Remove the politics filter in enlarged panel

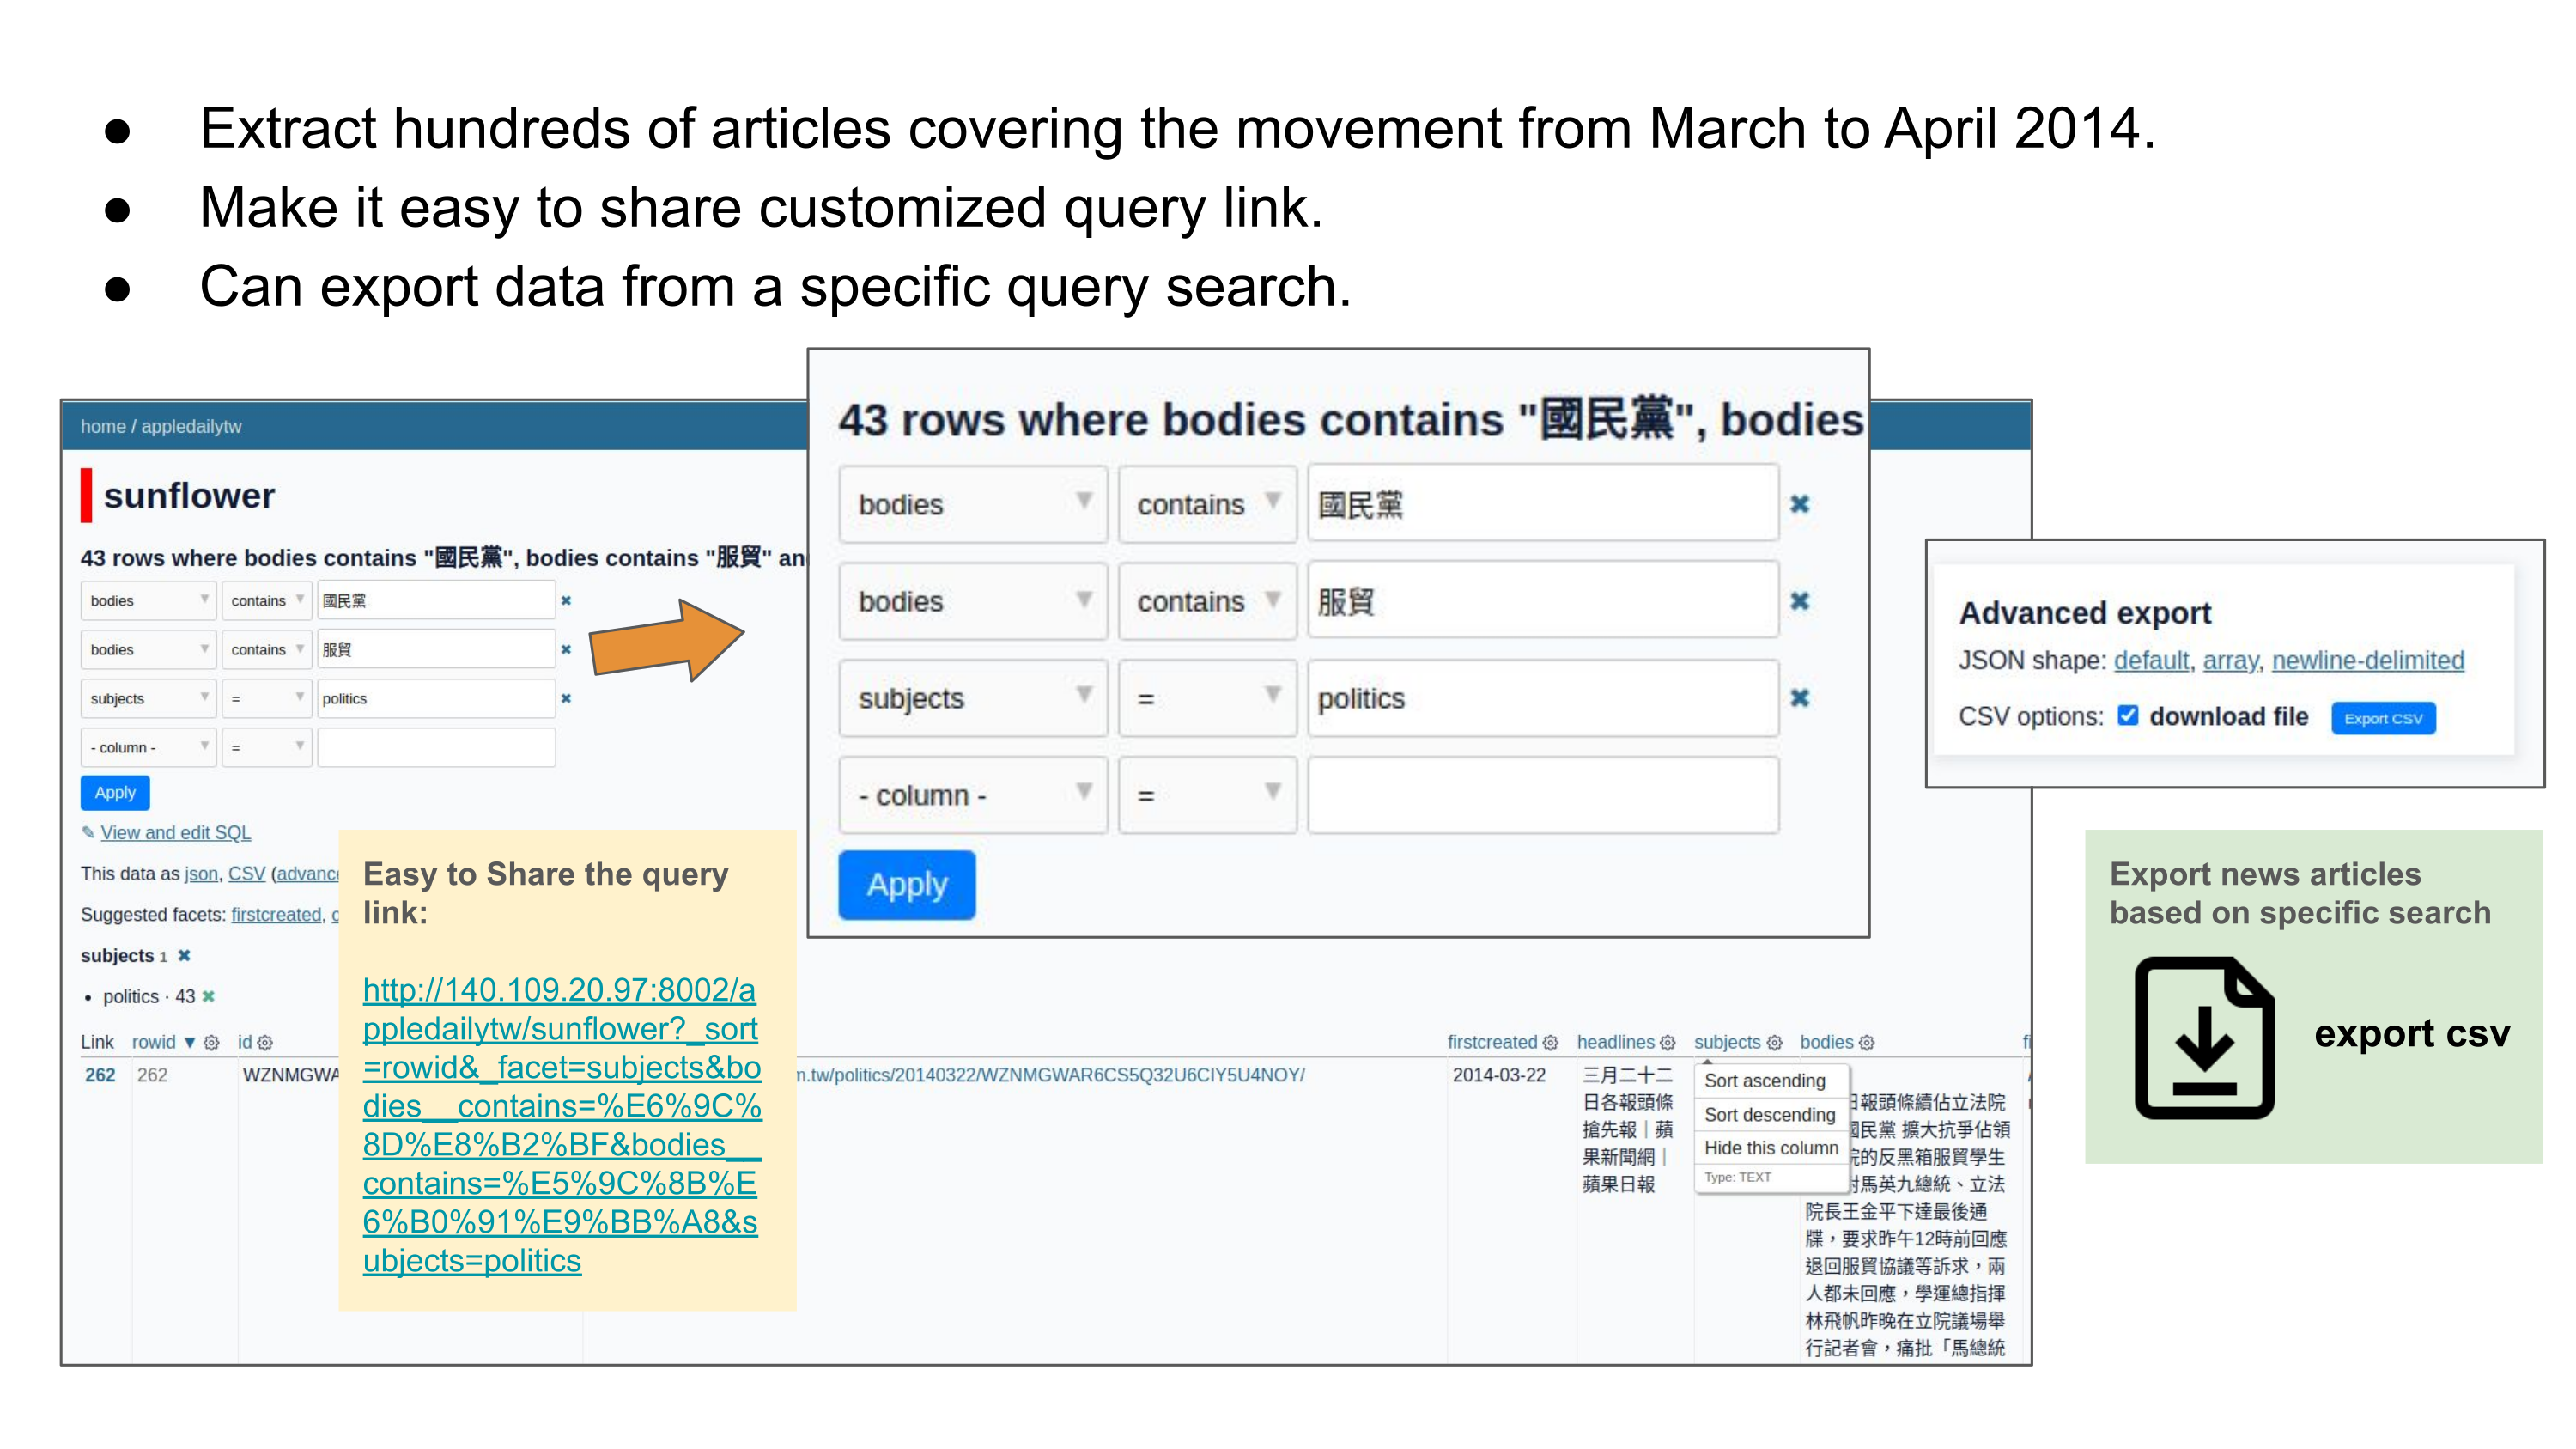tap(1799, 698)
